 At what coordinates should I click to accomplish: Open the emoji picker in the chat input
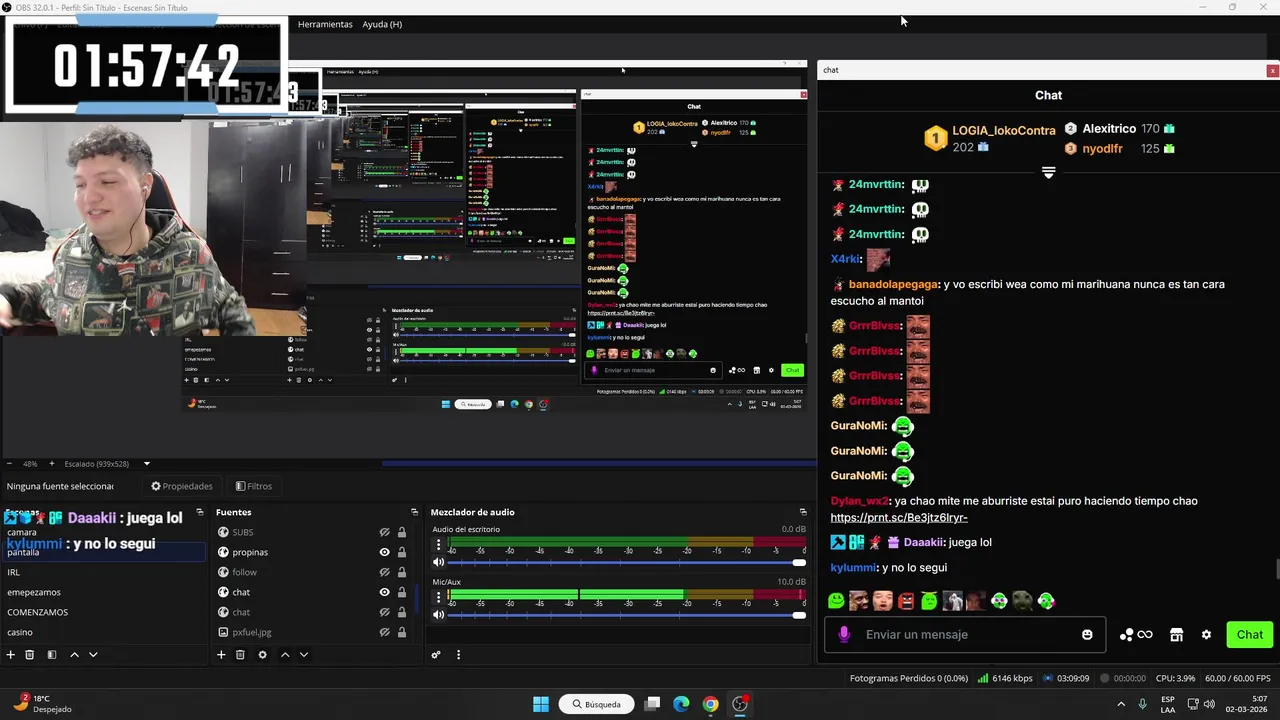coord(1087,635)
